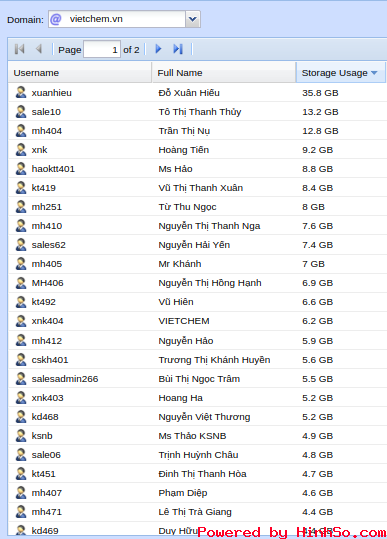Click full name Trần Thị Nụ

click(184, 131)
